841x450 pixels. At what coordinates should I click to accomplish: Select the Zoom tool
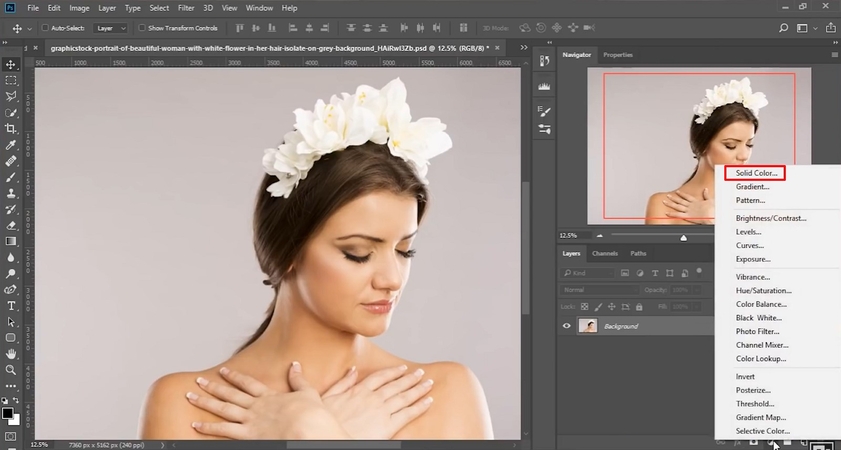tap(11, 370)
